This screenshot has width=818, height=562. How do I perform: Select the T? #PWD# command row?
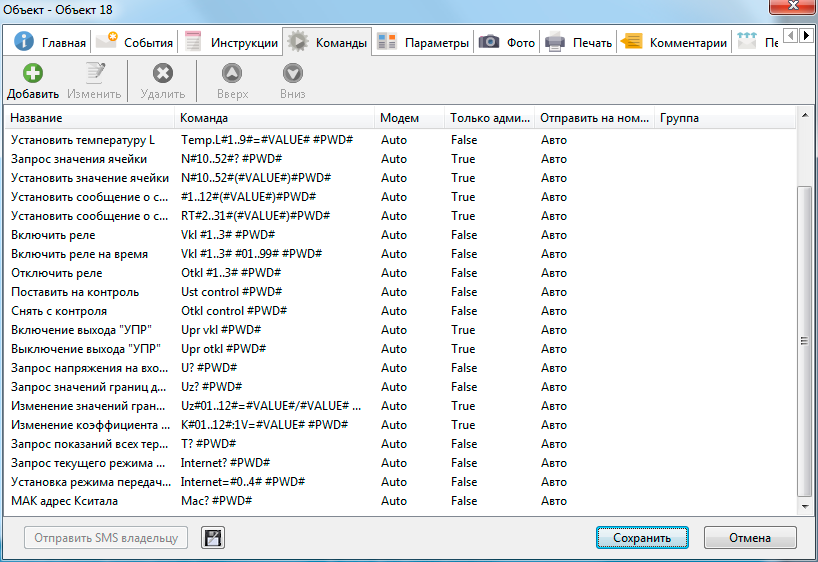[400, 444]
